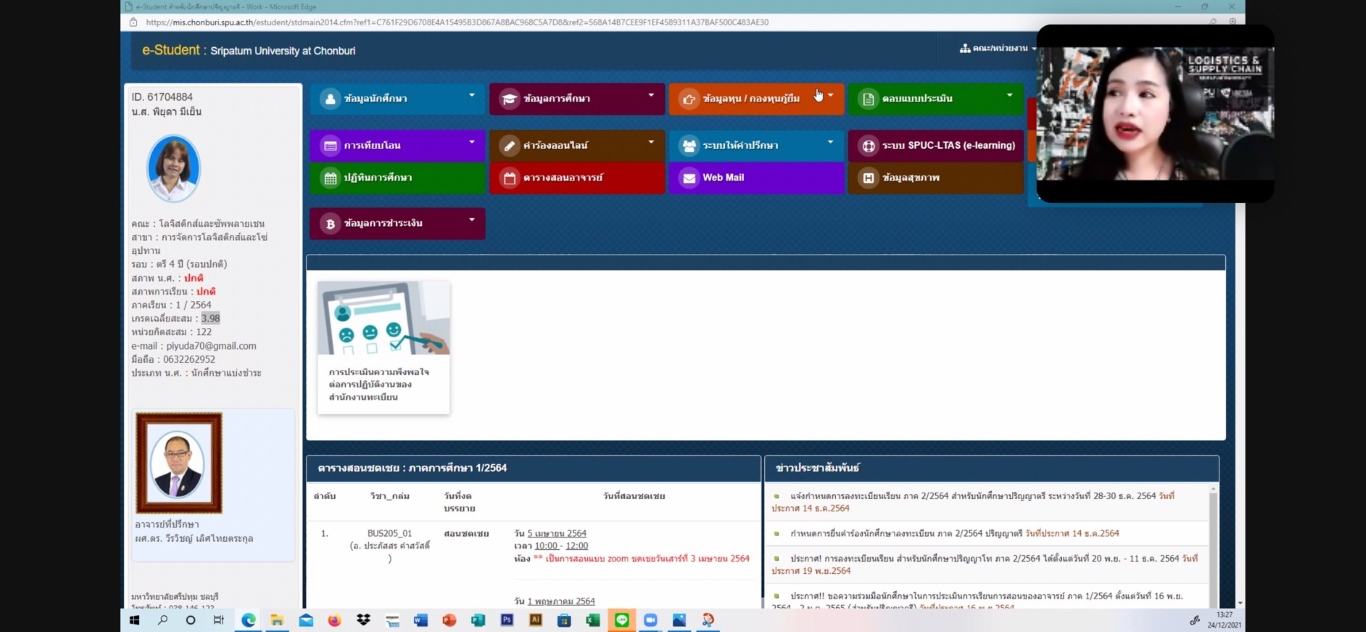The image size is (1366, 632).
Task: Click the 1 พฤษภาคม 2564 date link
Action: click(561, 601)
